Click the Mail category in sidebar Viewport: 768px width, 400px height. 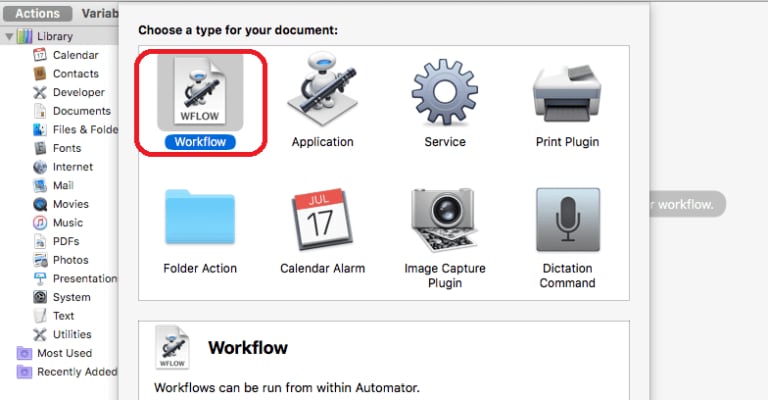(63, 185)
